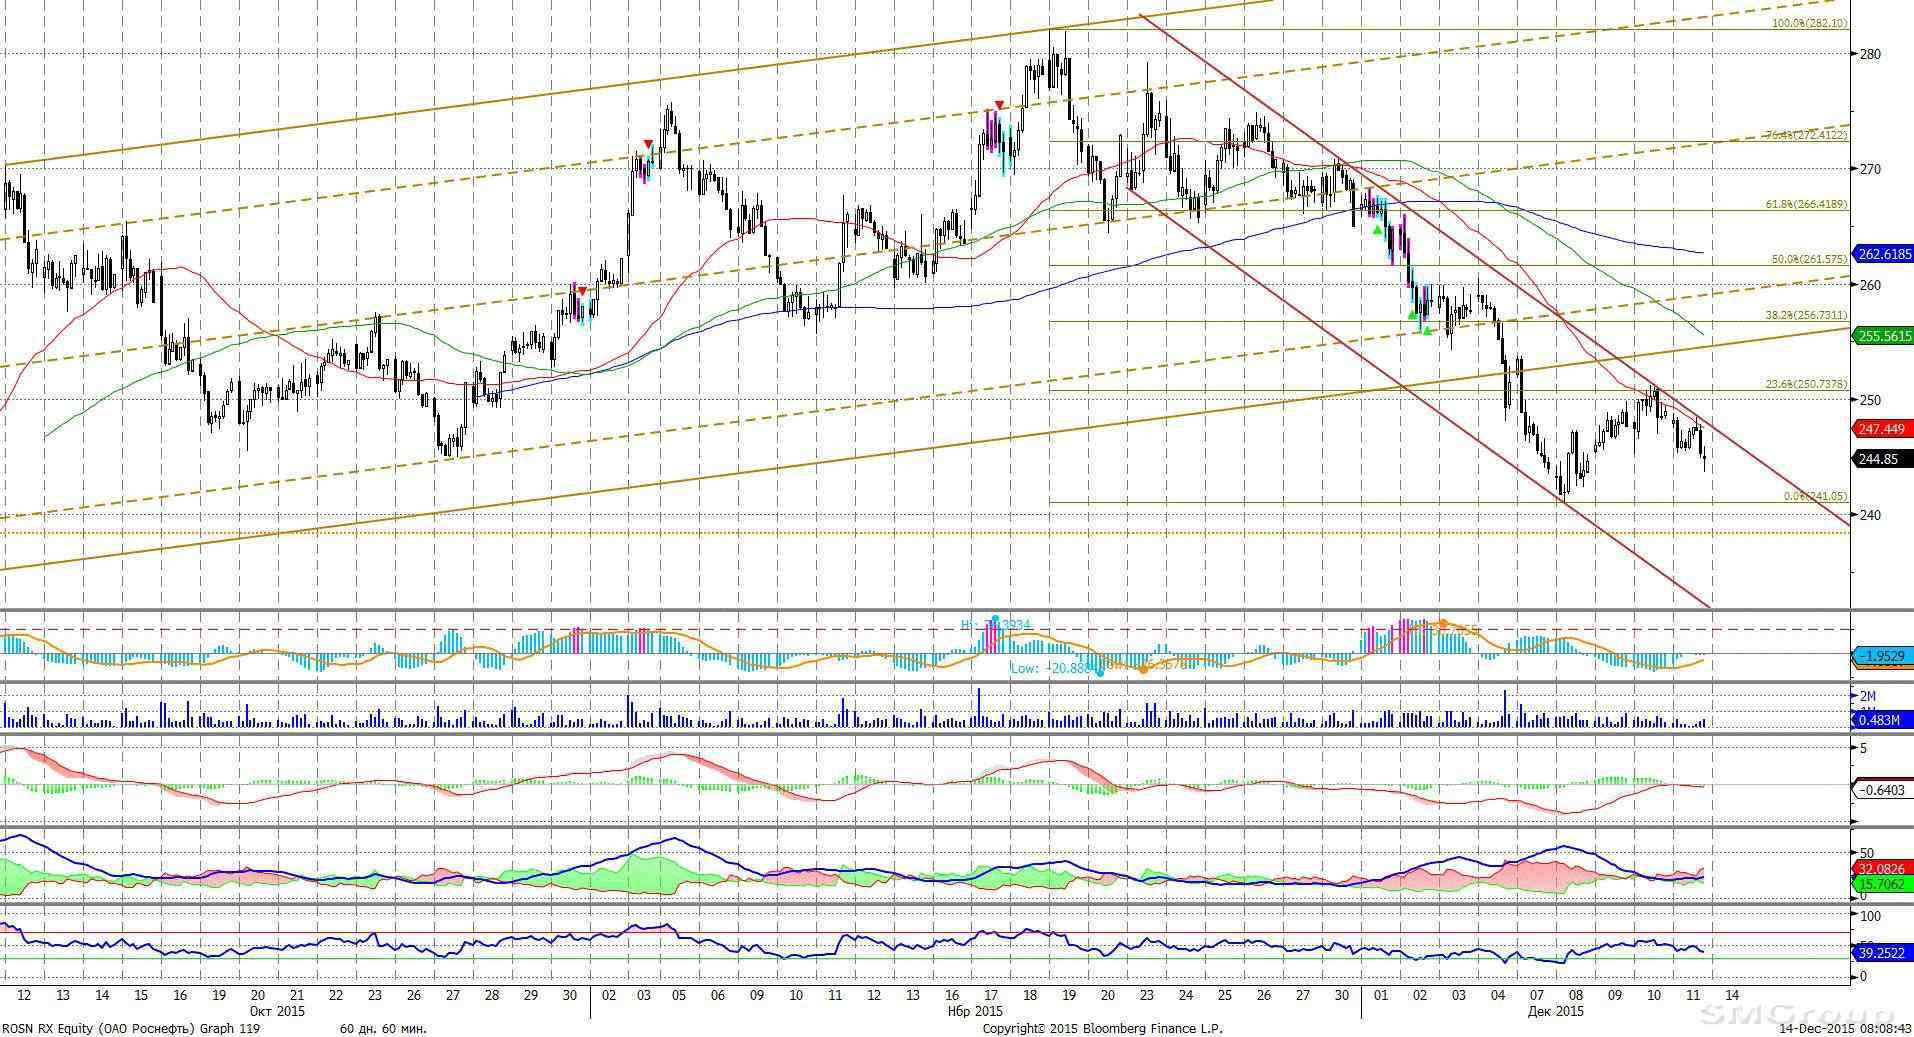The width and height of the screenshot is (1914, 1037).
Task: Click the red down-triangle marker near November 3
Action: click(648, 145)
